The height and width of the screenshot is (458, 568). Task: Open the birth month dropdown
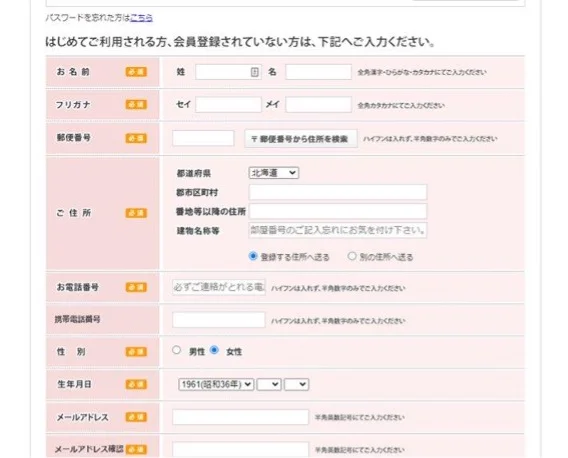tap(269, 384)
